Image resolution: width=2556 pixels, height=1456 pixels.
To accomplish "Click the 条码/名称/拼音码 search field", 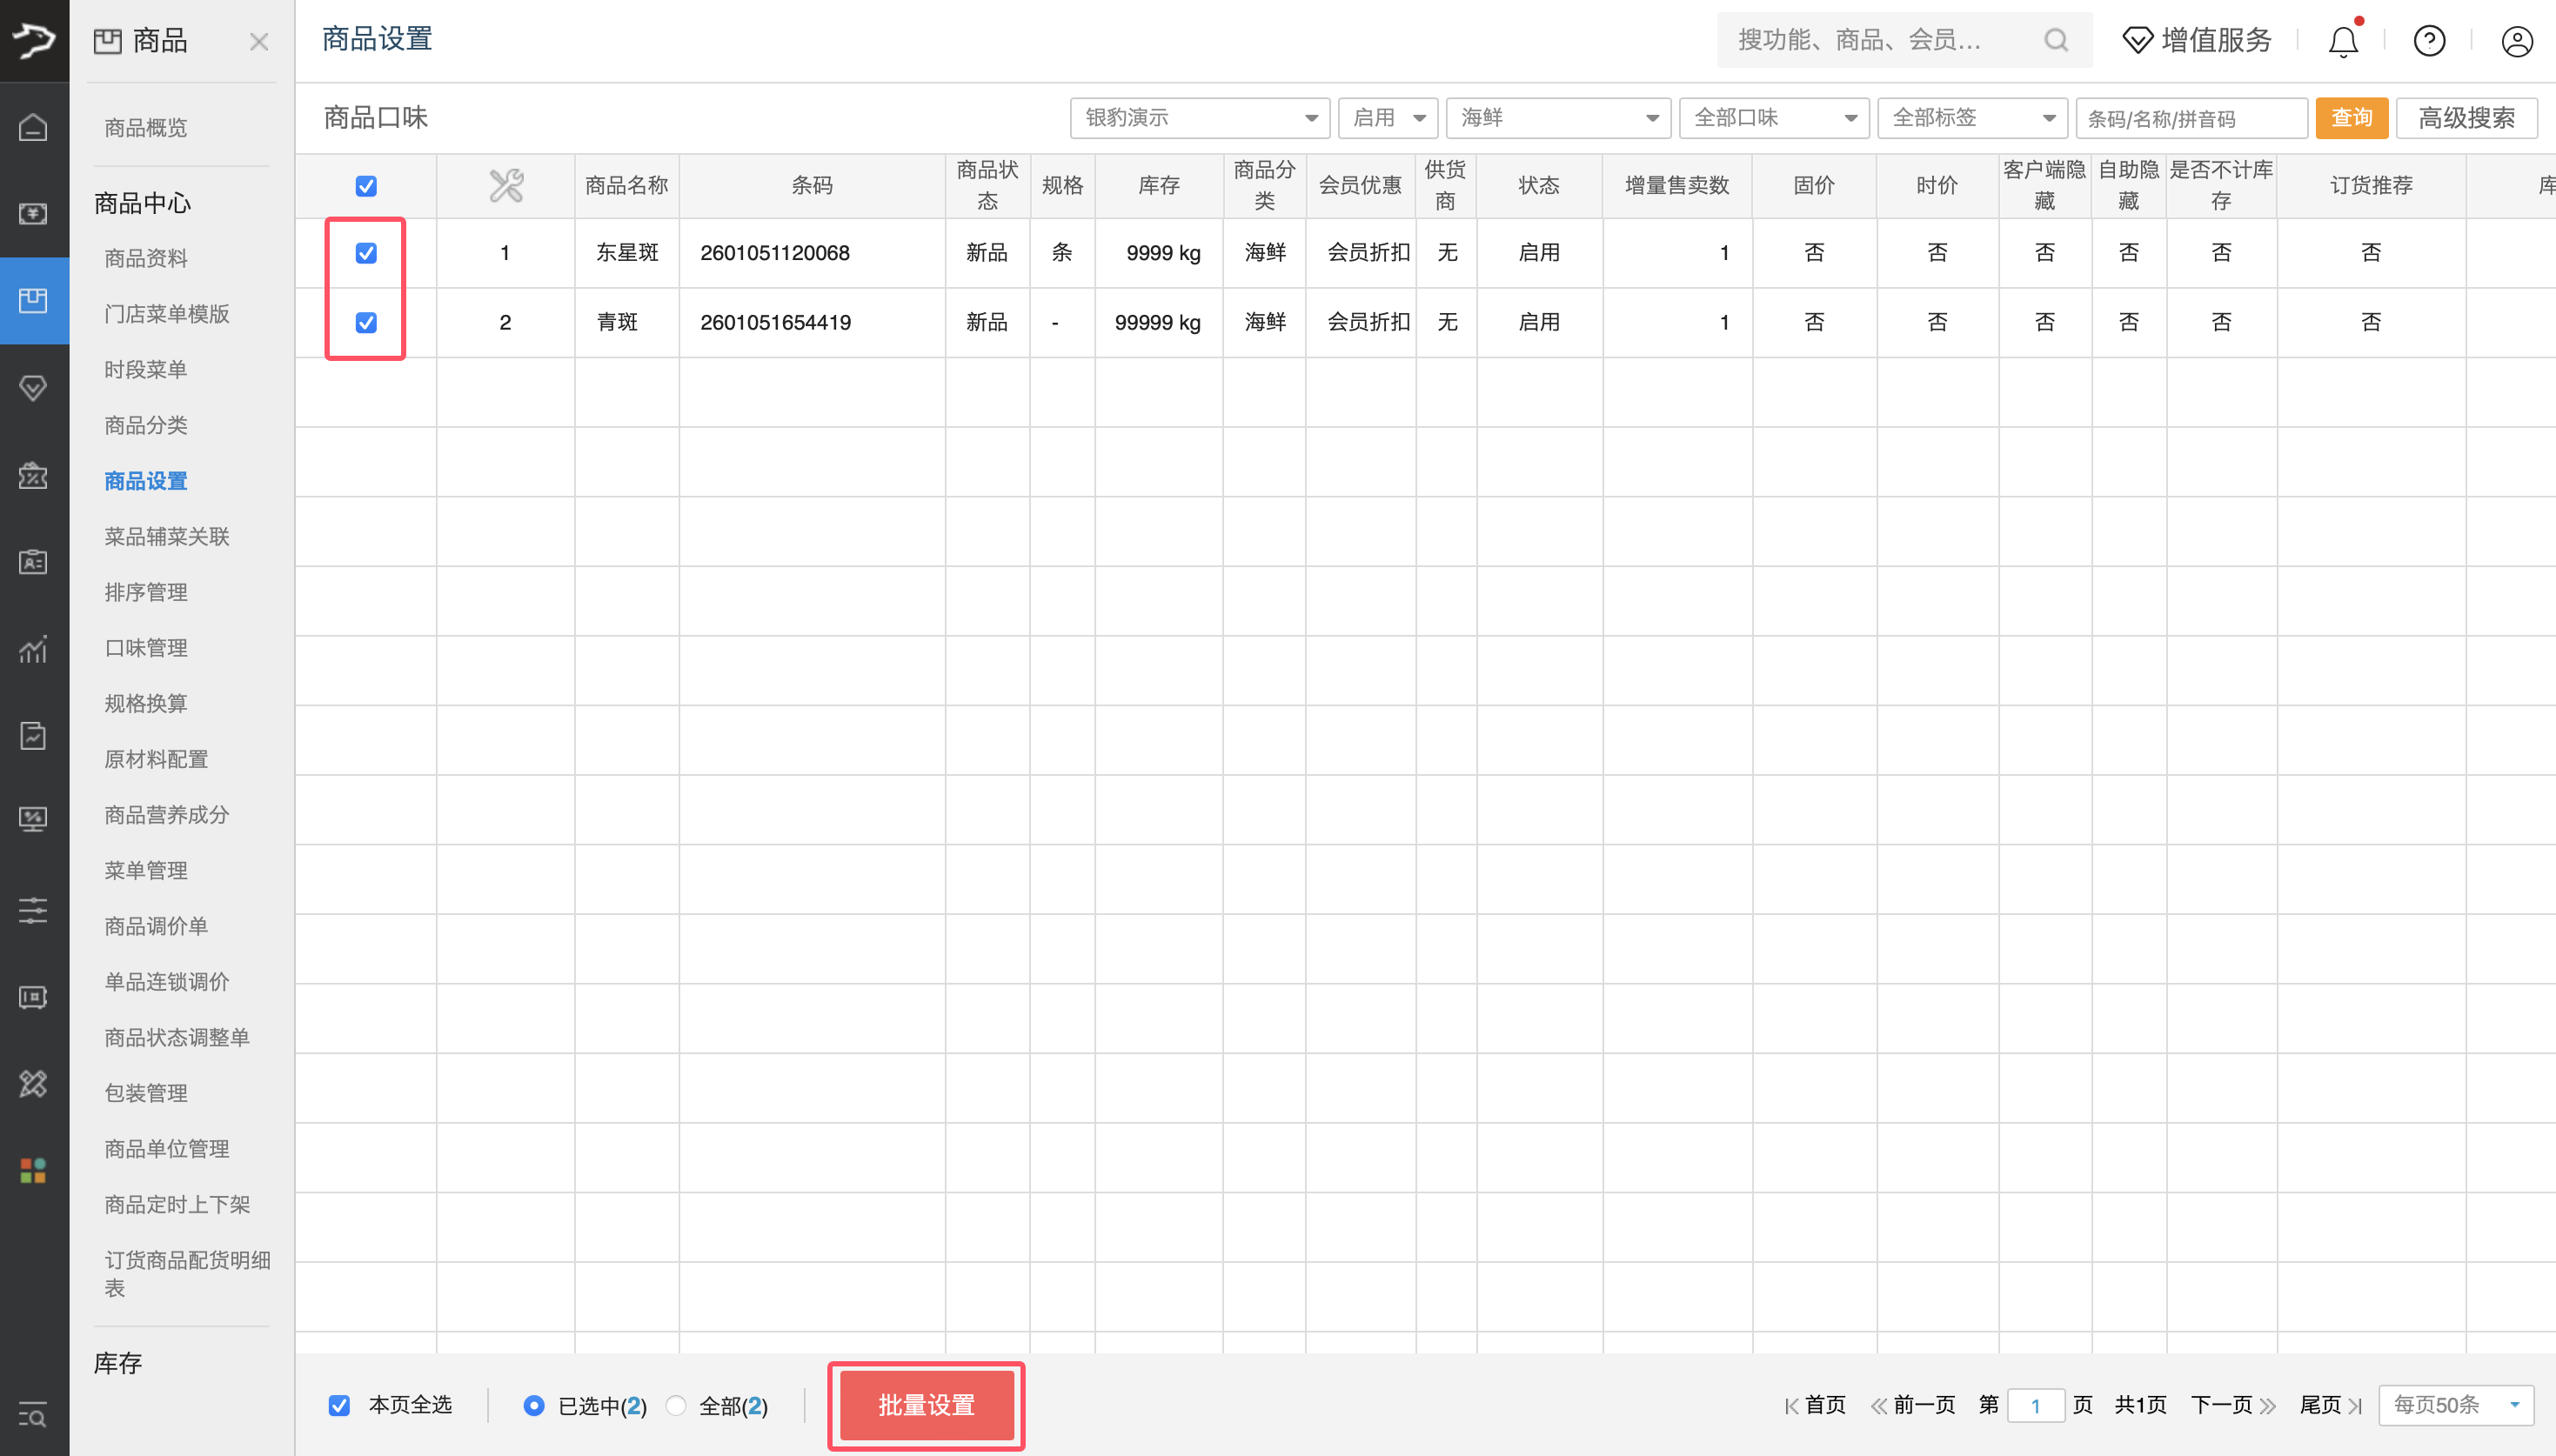I will coord(2190,119).
